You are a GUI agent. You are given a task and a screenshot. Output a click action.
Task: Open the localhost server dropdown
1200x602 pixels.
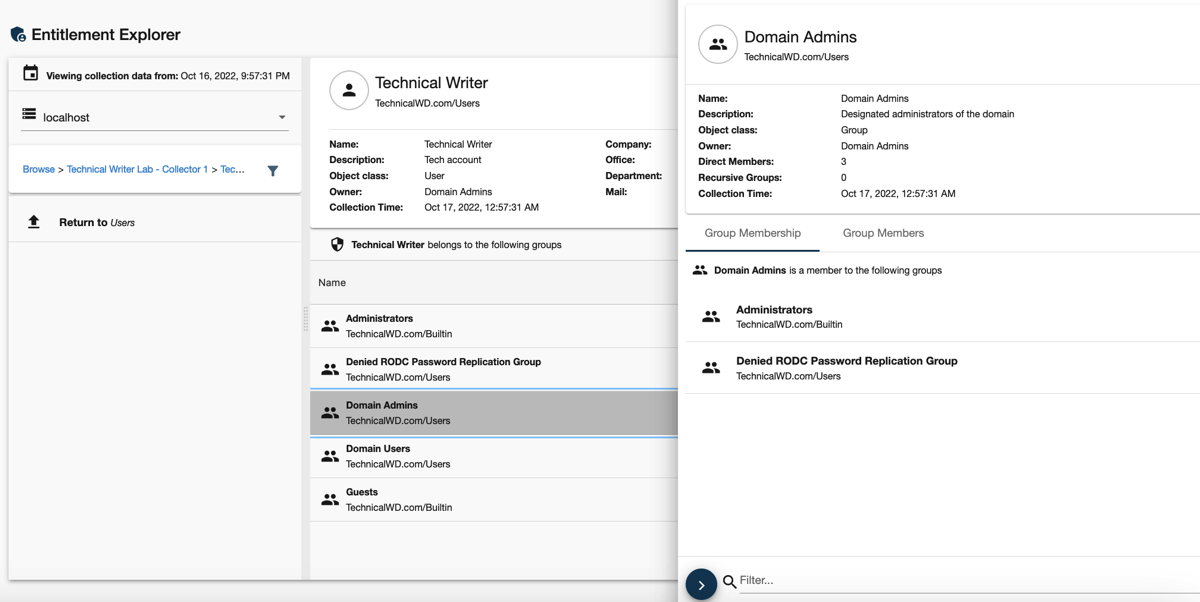pyautogui.click(x=155, y=117)
